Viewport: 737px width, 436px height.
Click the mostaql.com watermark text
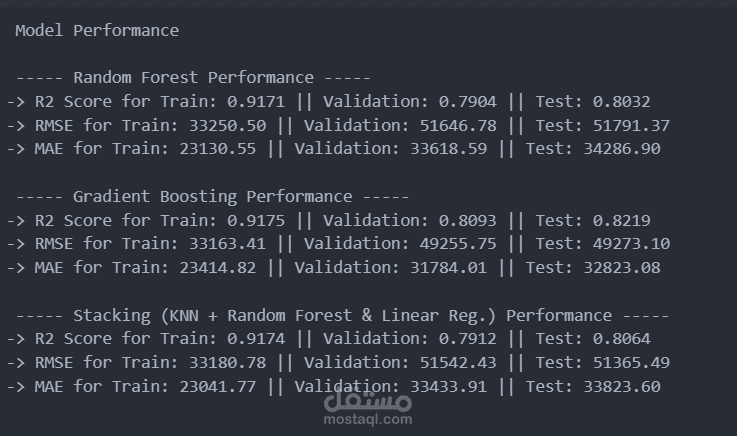tap(368, 419)
